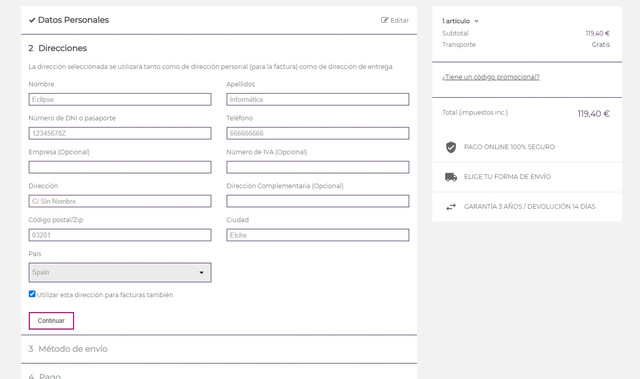The width and height of the screenshot is (640, 379).
Task: Untick 'Utilizar esta dirección para facturas también'
Action: [32, 294]
